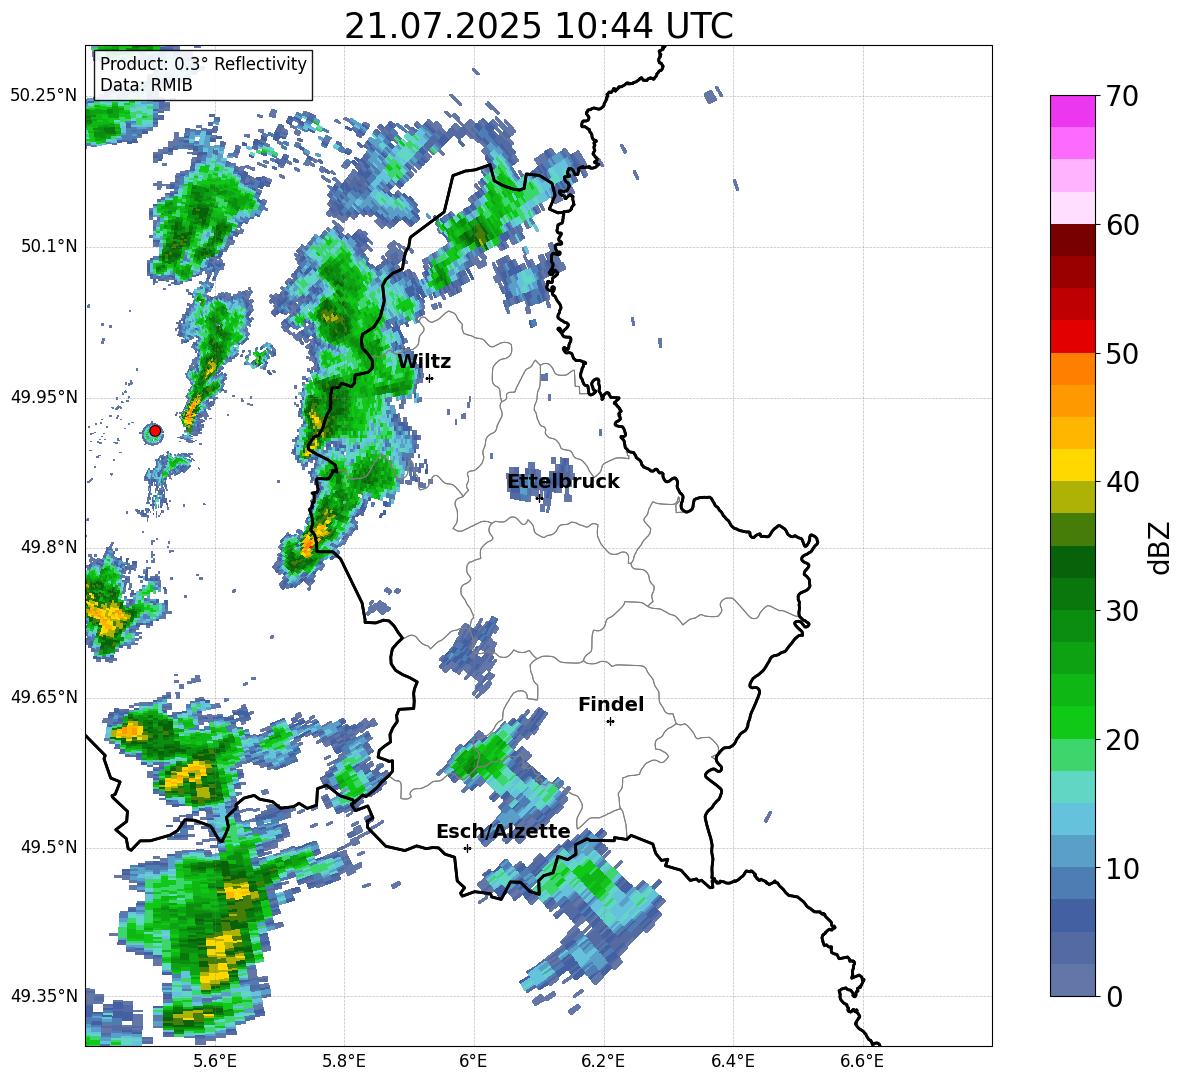
Task: Click the colorbar tick value 20
Action: tap(1122, 739)
